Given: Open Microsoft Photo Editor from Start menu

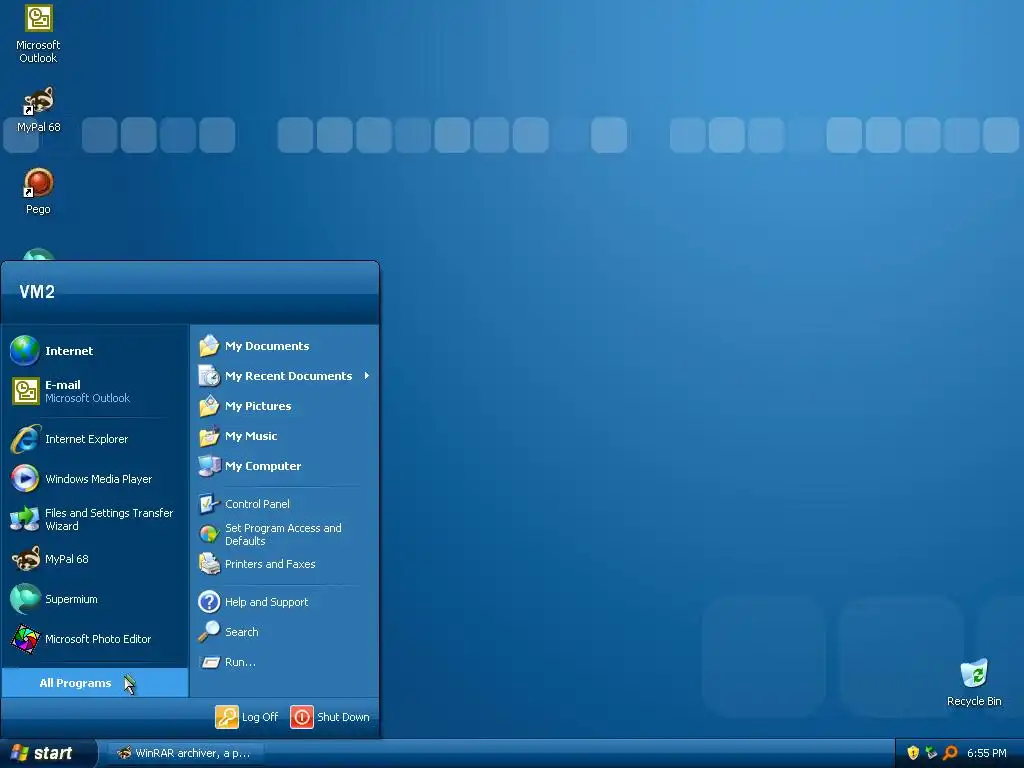Looking at the screenshot, I should pos(95,639).
